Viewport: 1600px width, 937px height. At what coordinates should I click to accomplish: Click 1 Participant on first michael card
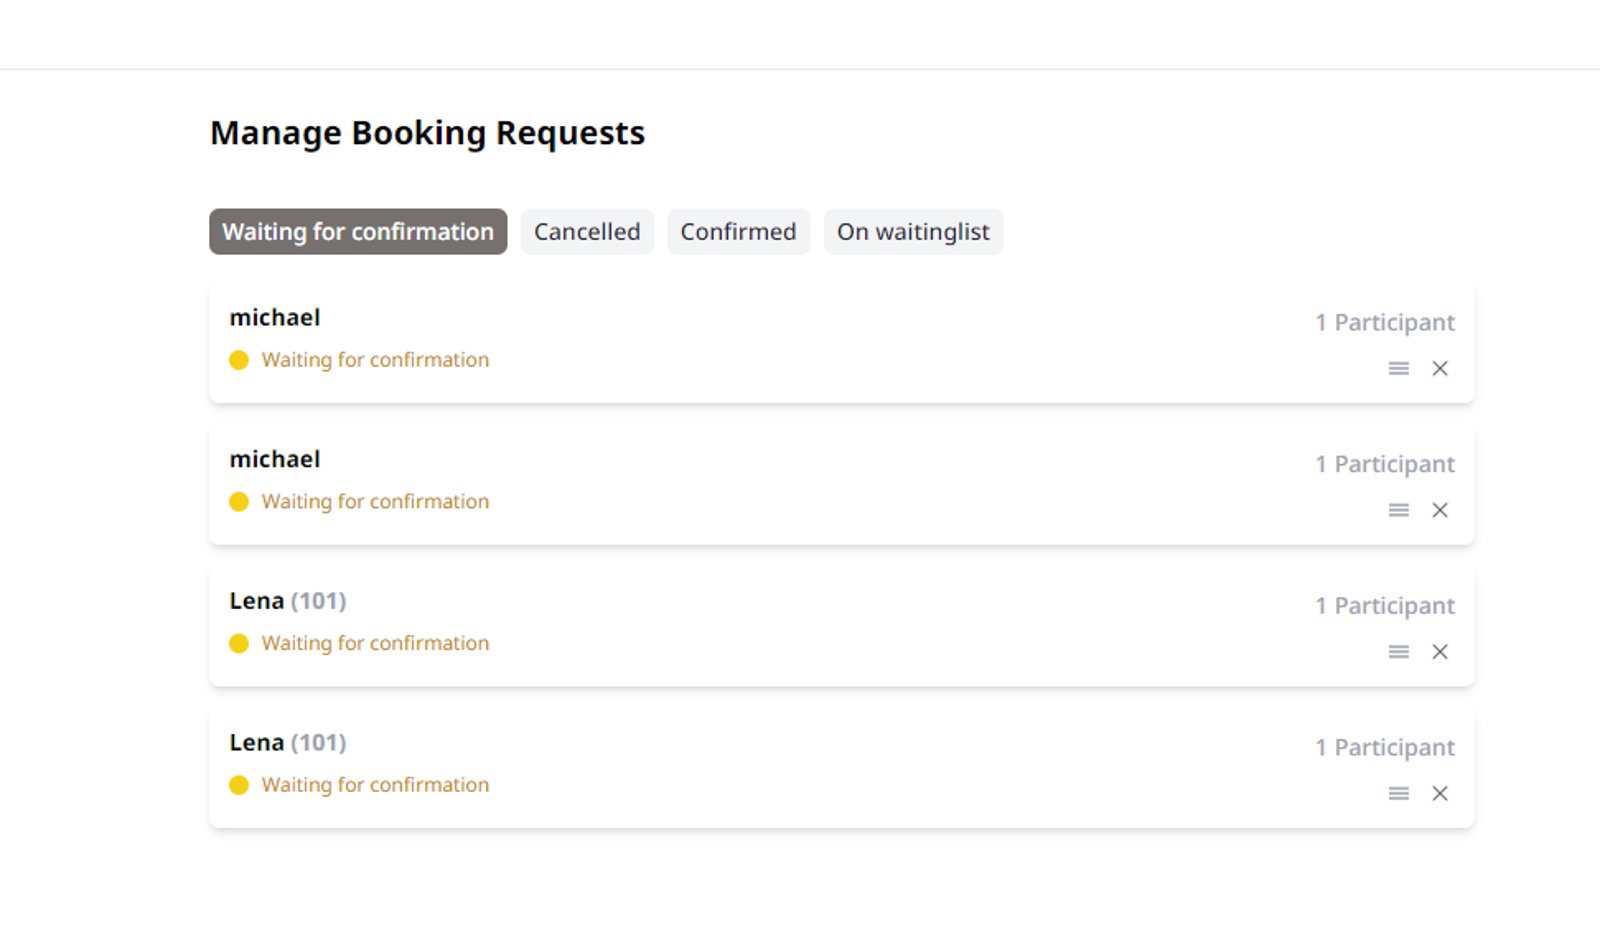[1385, 323]
